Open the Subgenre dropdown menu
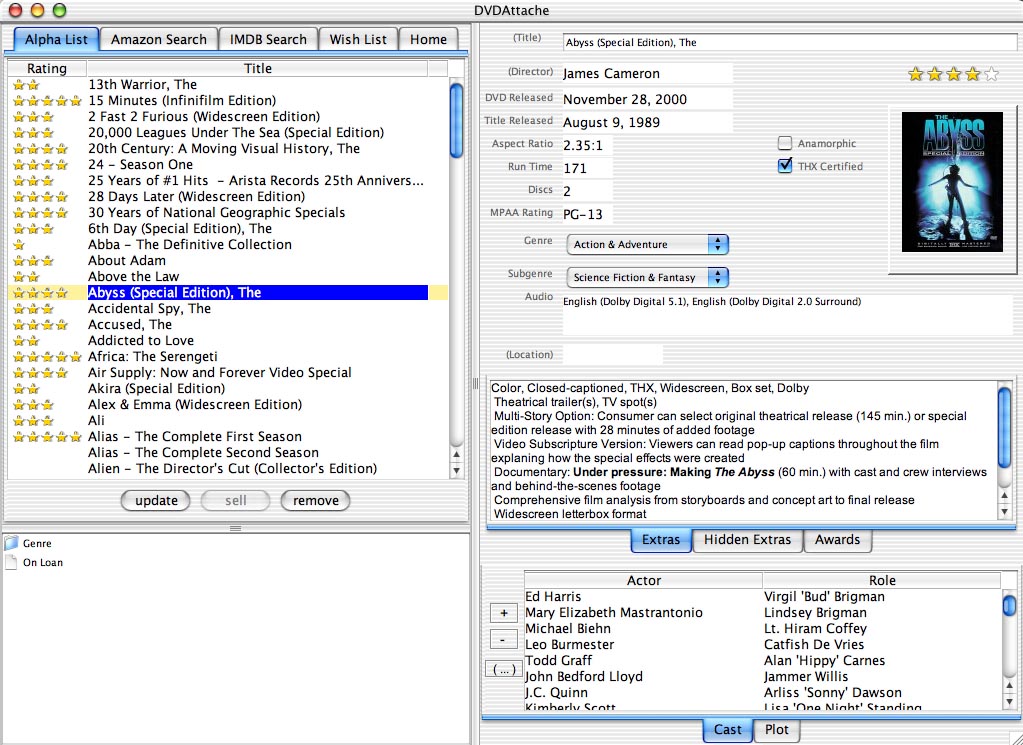Screen dimensions: 1023x745 (648, 277)
